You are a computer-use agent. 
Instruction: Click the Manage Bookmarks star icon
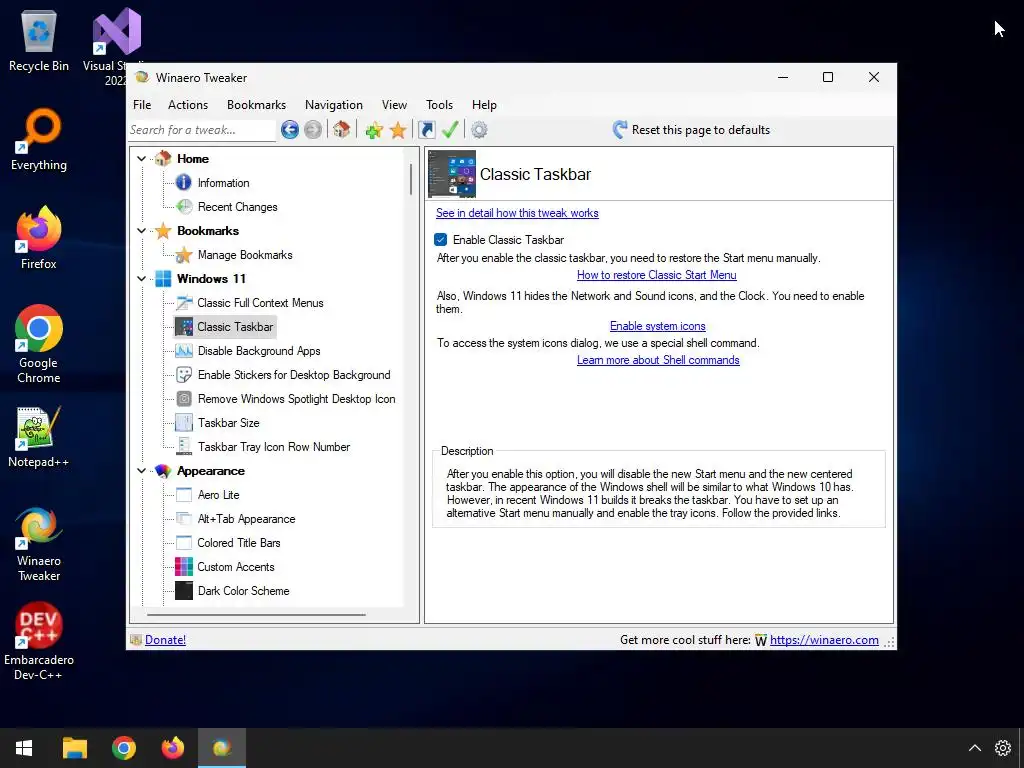pos(184,255)
